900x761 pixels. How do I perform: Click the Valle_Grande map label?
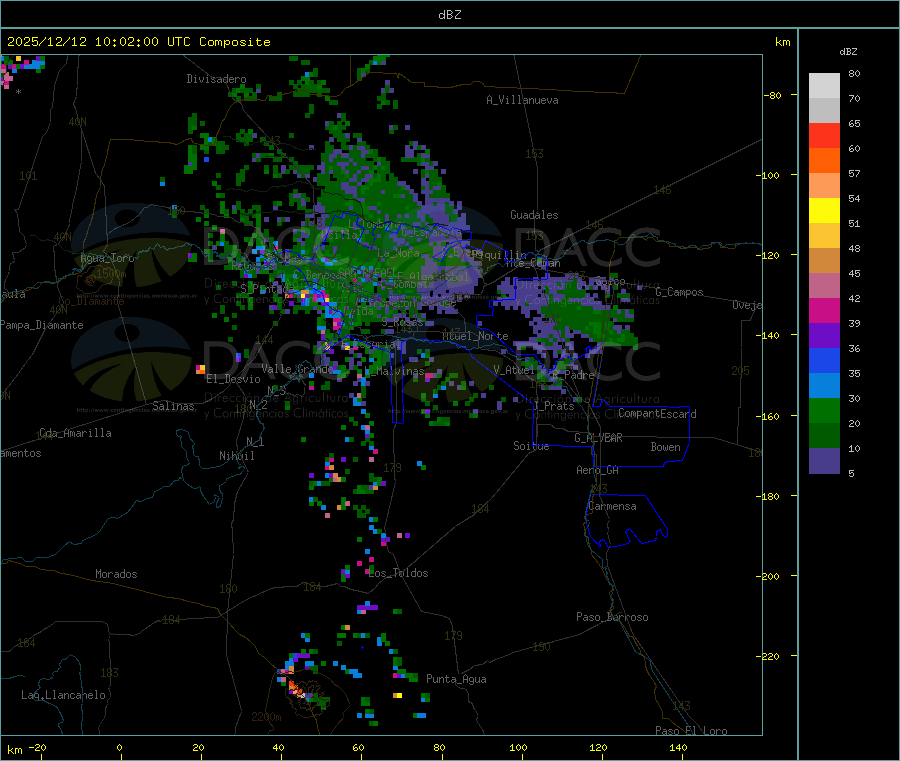(297, 369)
